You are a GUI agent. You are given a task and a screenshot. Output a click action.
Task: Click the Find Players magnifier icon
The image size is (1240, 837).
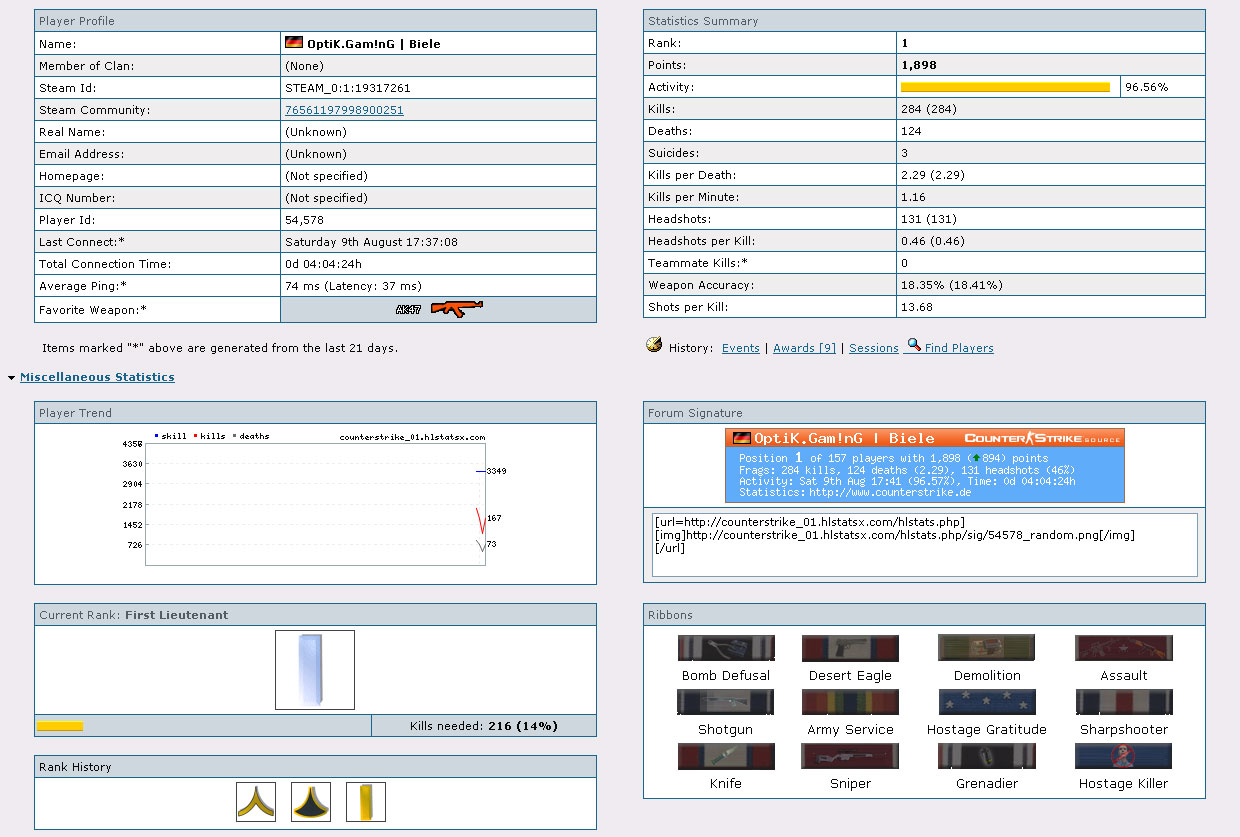click(x=913, y=346)
